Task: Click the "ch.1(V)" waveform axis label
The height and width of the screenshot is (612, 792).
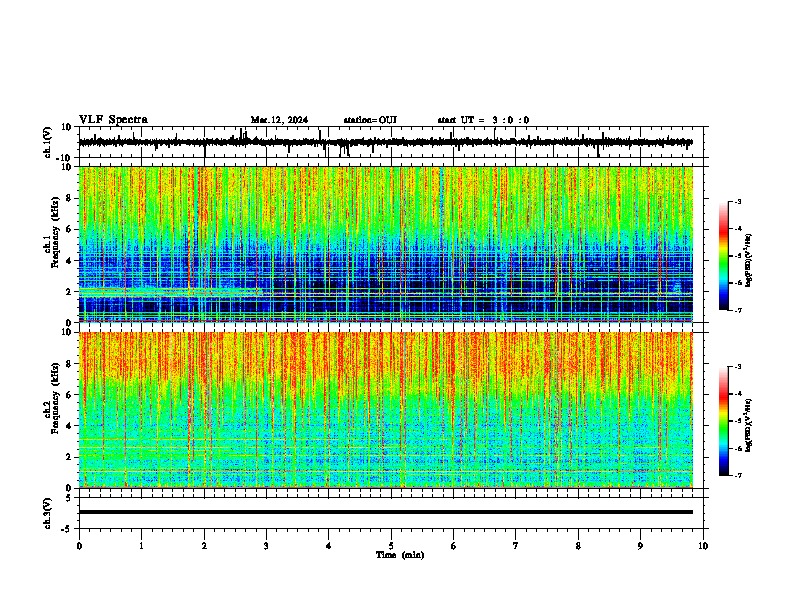Action: point(48,142)
